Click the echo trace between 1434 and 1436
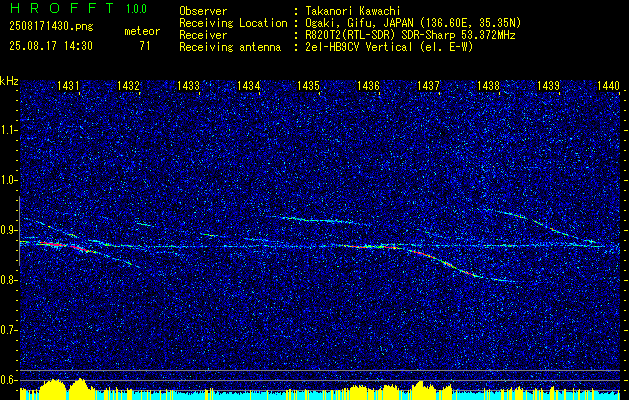The width and height of the screenshot is (629, 400). [317, 219]
